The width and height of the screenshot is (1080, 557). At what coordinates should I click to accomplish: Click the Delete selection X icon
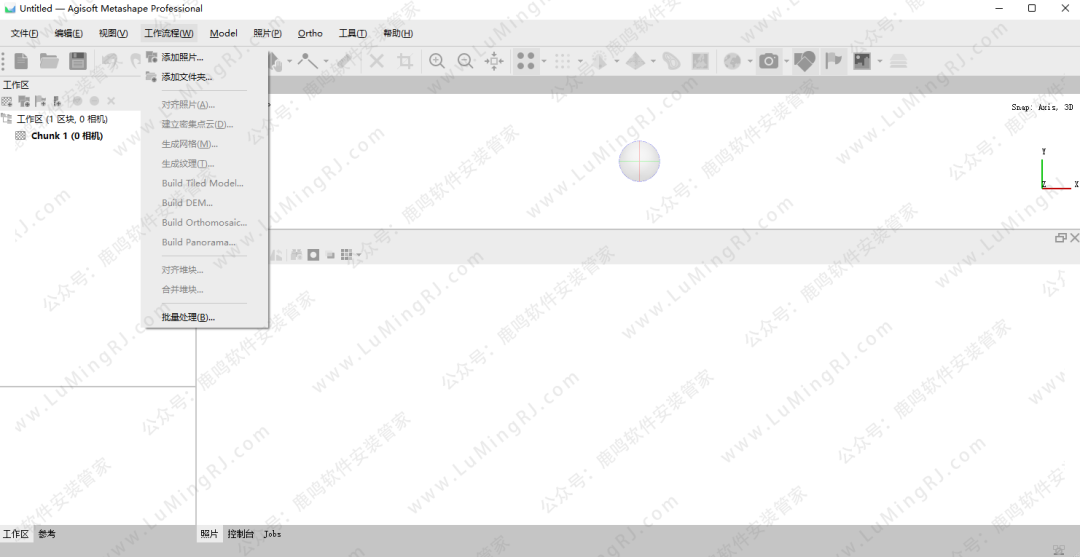coord(377,61)
